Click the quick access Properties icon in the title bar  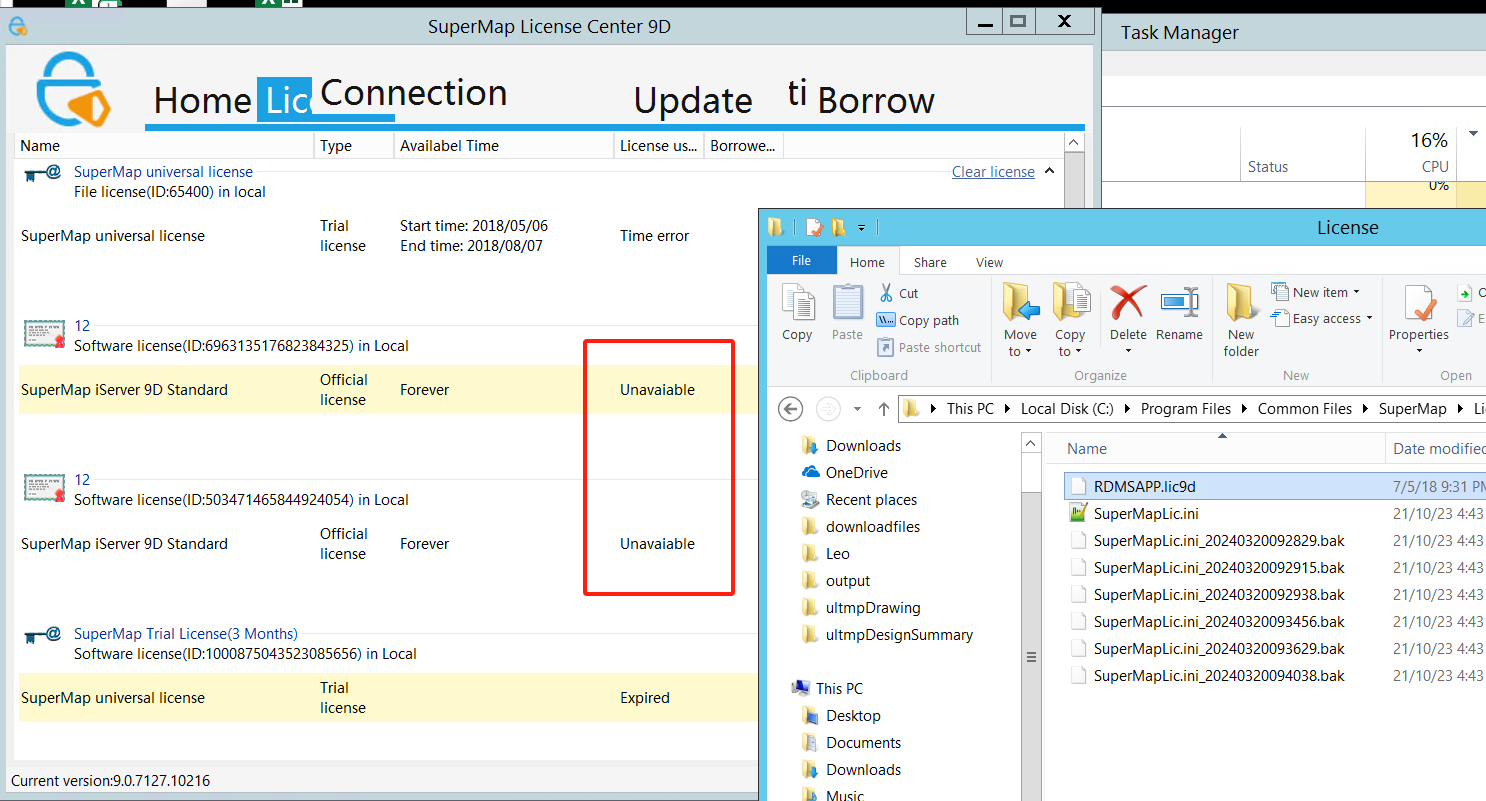pos(814,227)
